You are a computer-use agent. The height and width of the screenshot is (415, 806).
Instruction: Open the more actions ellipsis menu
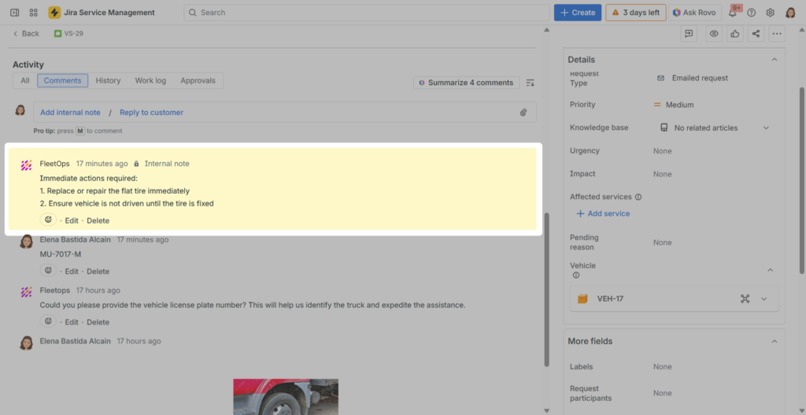pos(777,34)
